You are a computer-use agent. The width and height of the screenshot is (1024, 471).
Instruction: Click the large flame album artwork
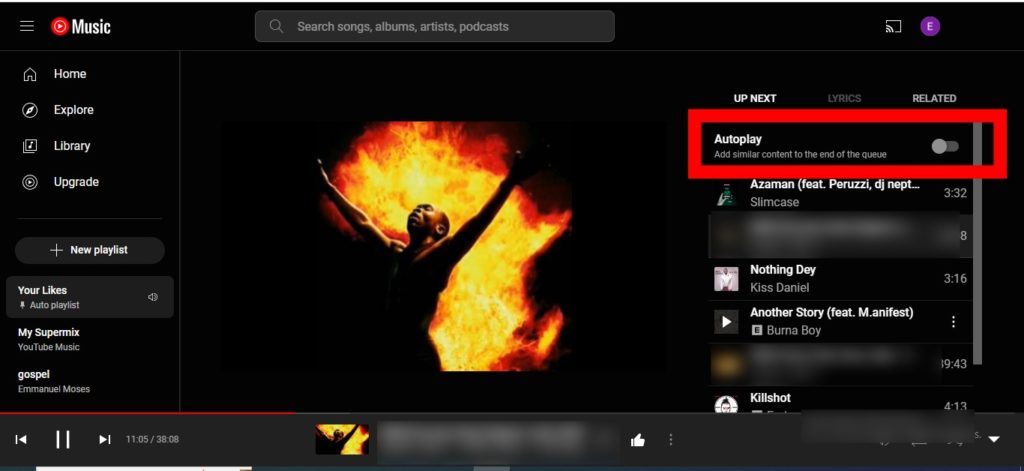pos(443,247)
